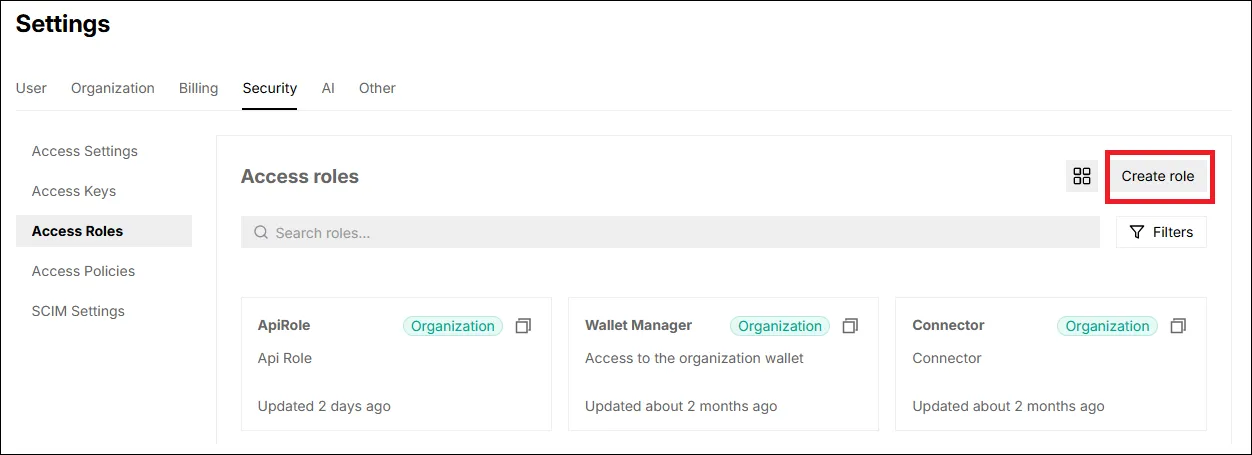Select the AI settings tab
The width and height of the screenshot is (1252, 455).
point(328,88)
